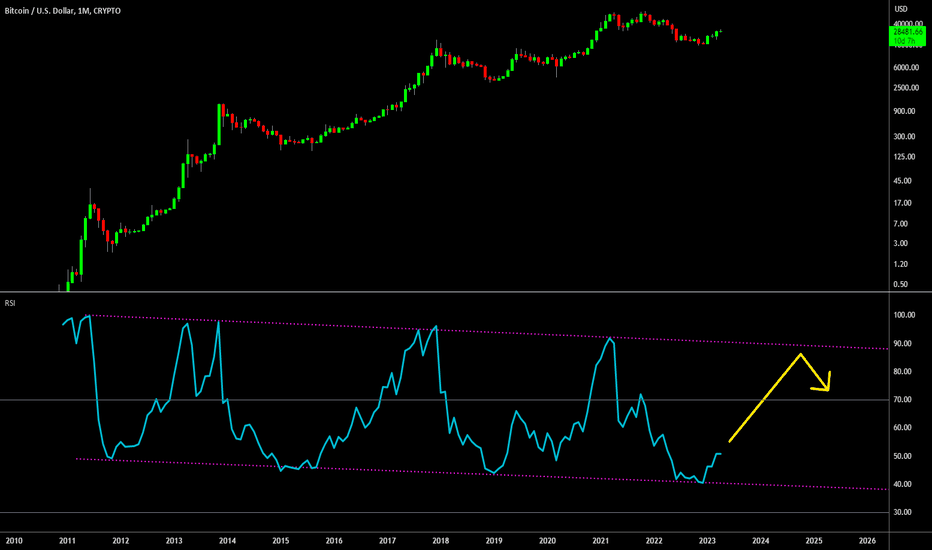Click the 2010 label on time axis

[x=14, y=541]
